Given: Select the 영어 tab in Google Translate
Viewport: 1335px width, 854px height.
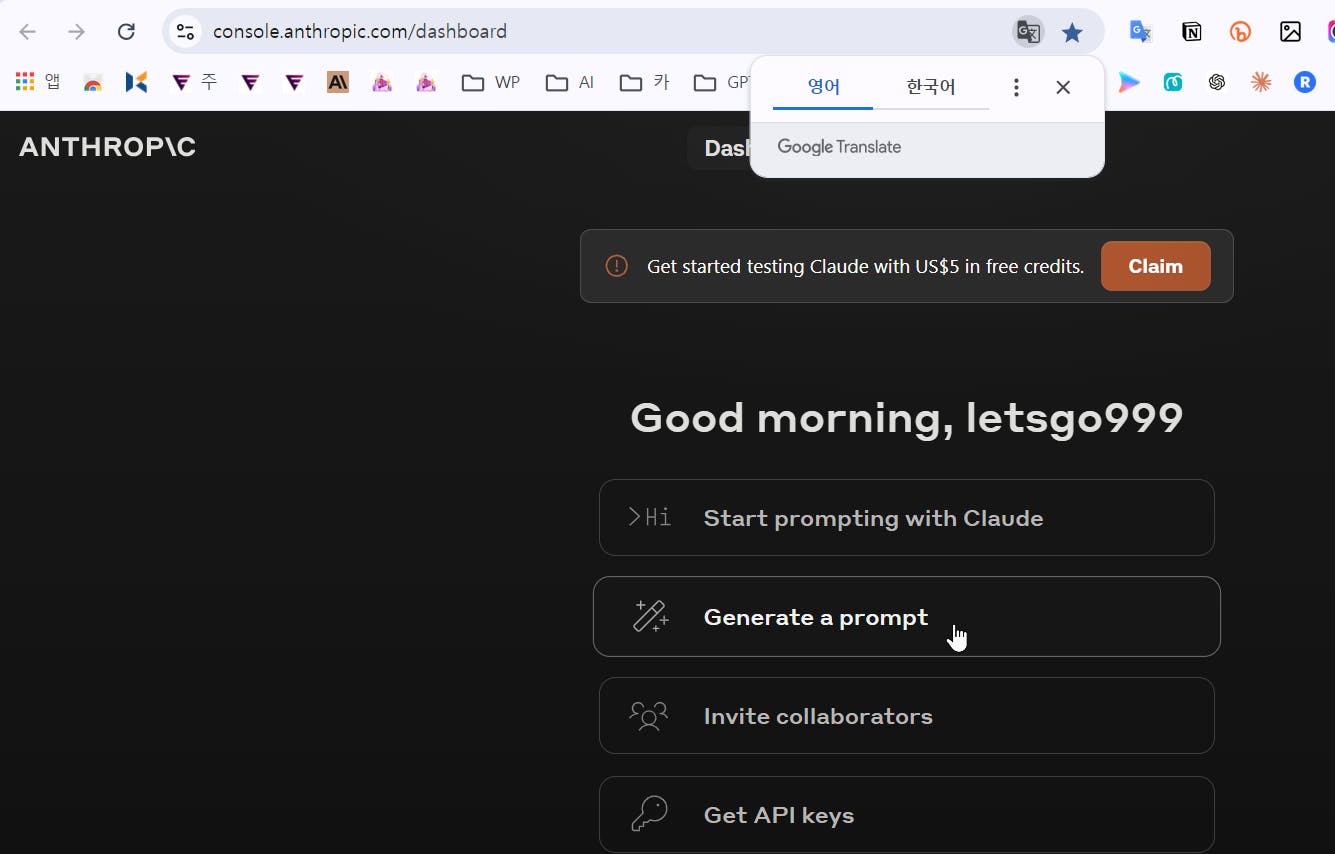Looking at the screenshot, I should pyautogui.click(x=823, y=87).
